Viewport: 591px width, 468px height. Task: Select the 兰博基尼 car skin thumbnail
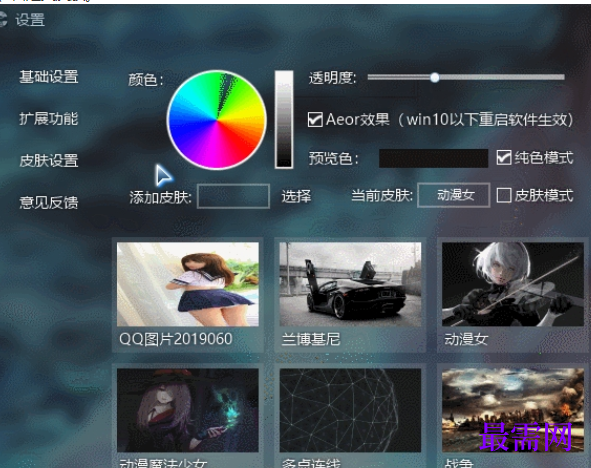(350, 284)
